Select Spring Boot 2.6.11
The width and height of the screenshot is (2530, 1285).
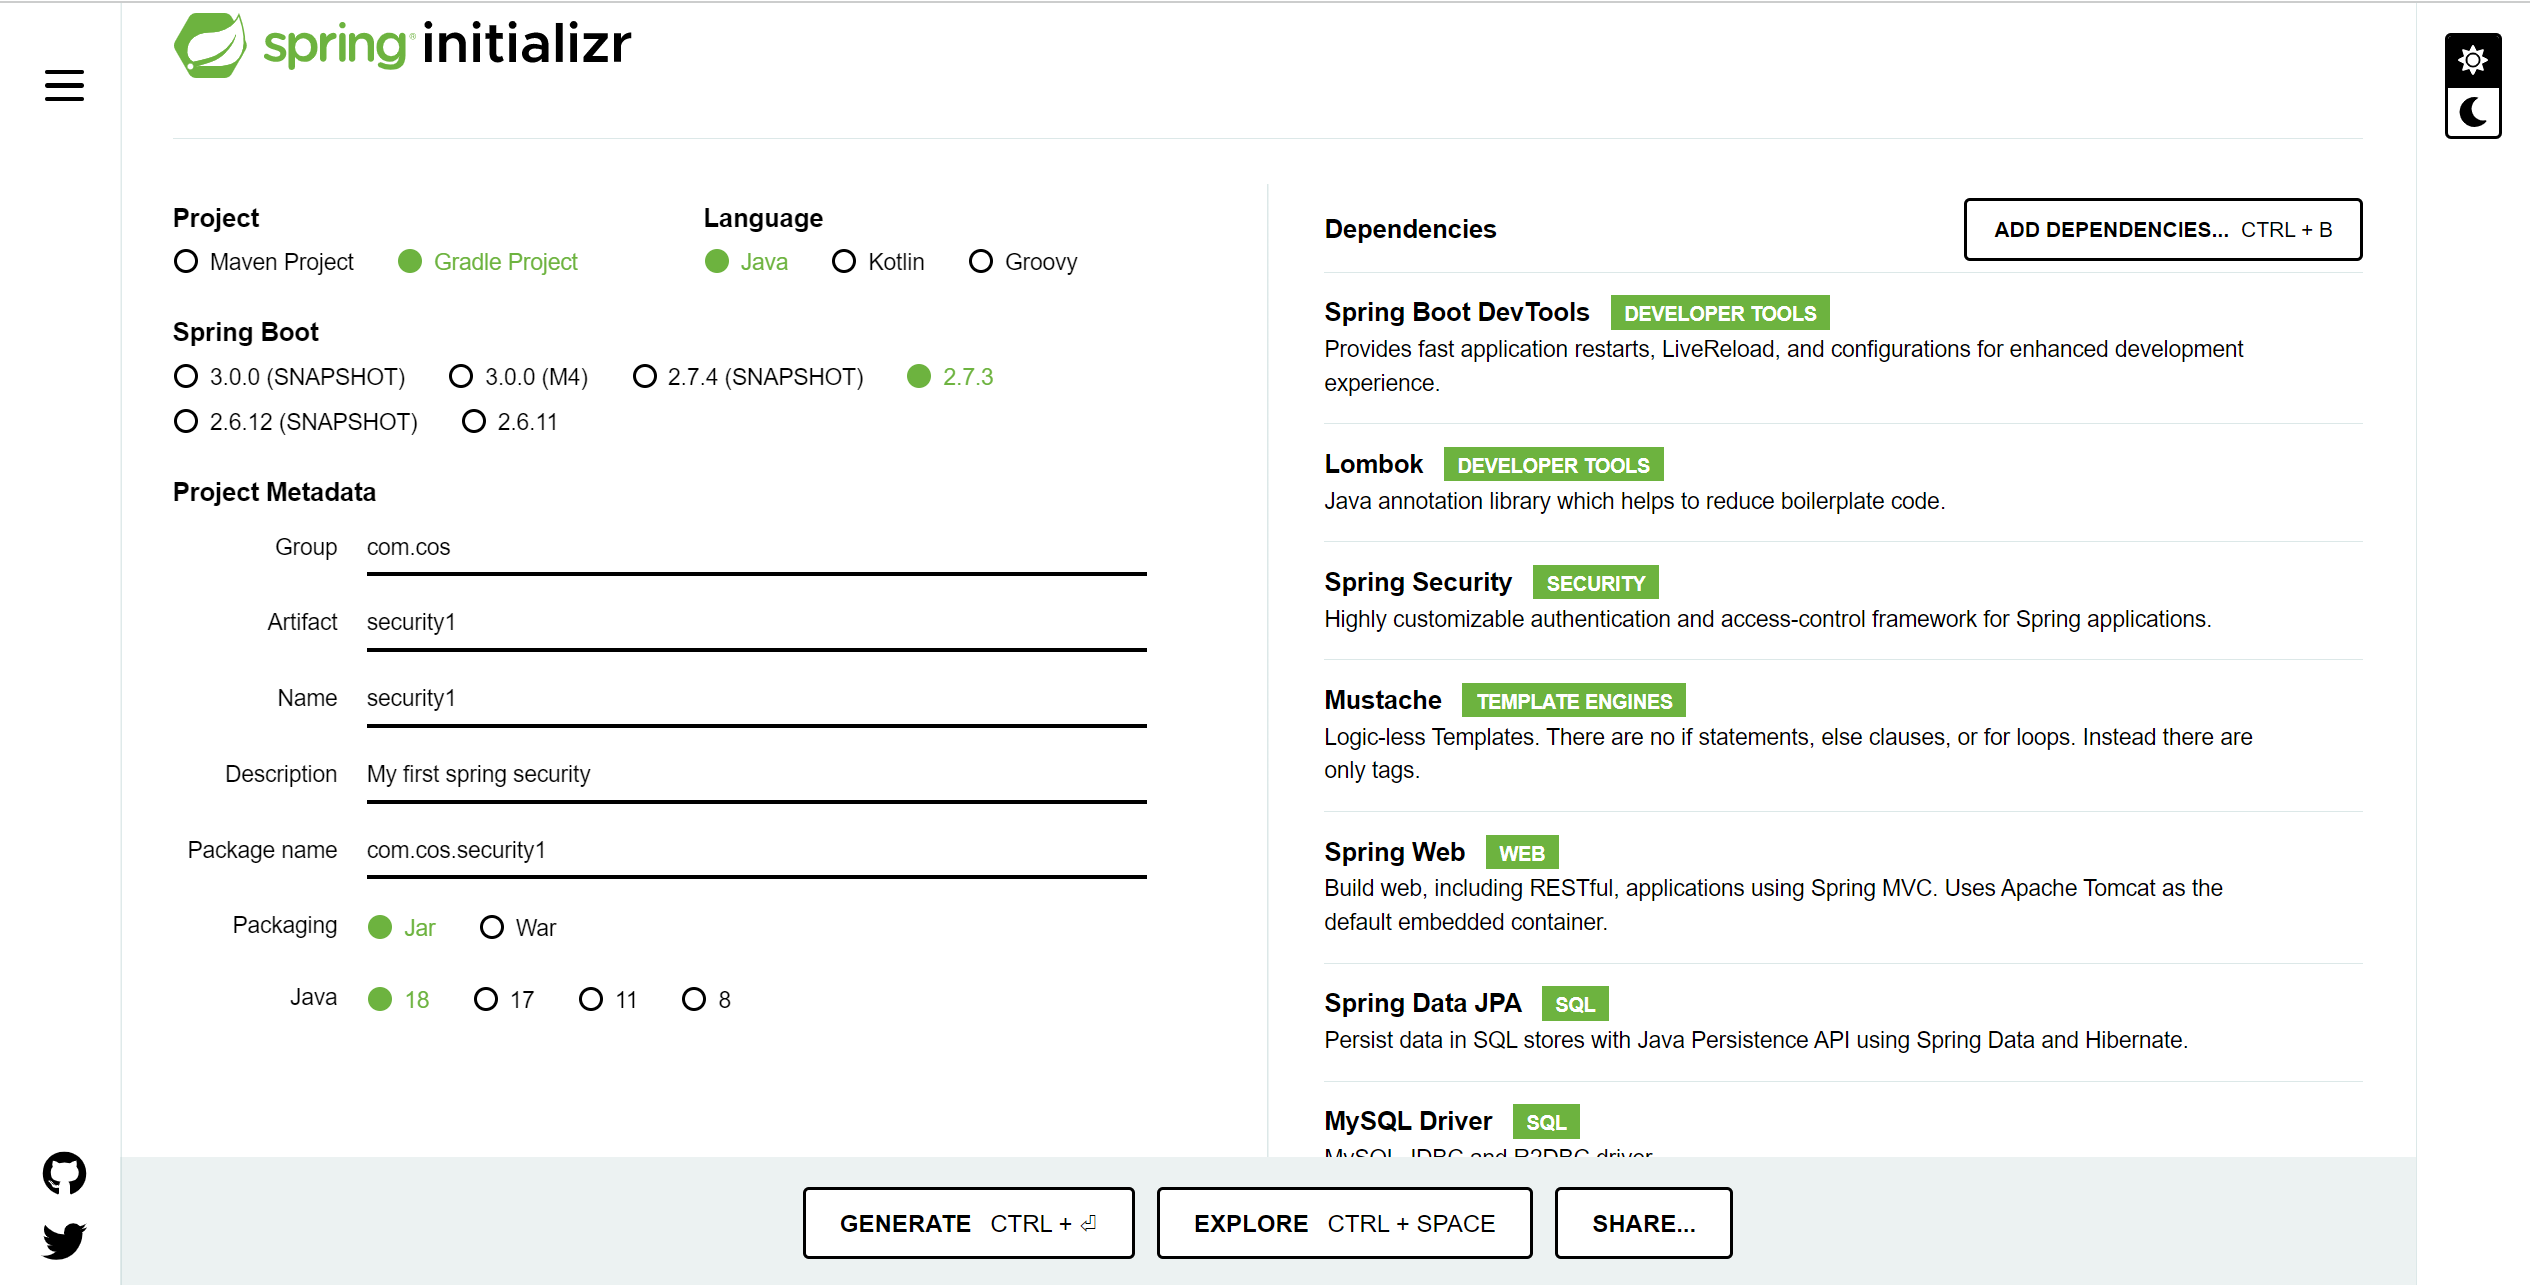click(x=509, y=422)
